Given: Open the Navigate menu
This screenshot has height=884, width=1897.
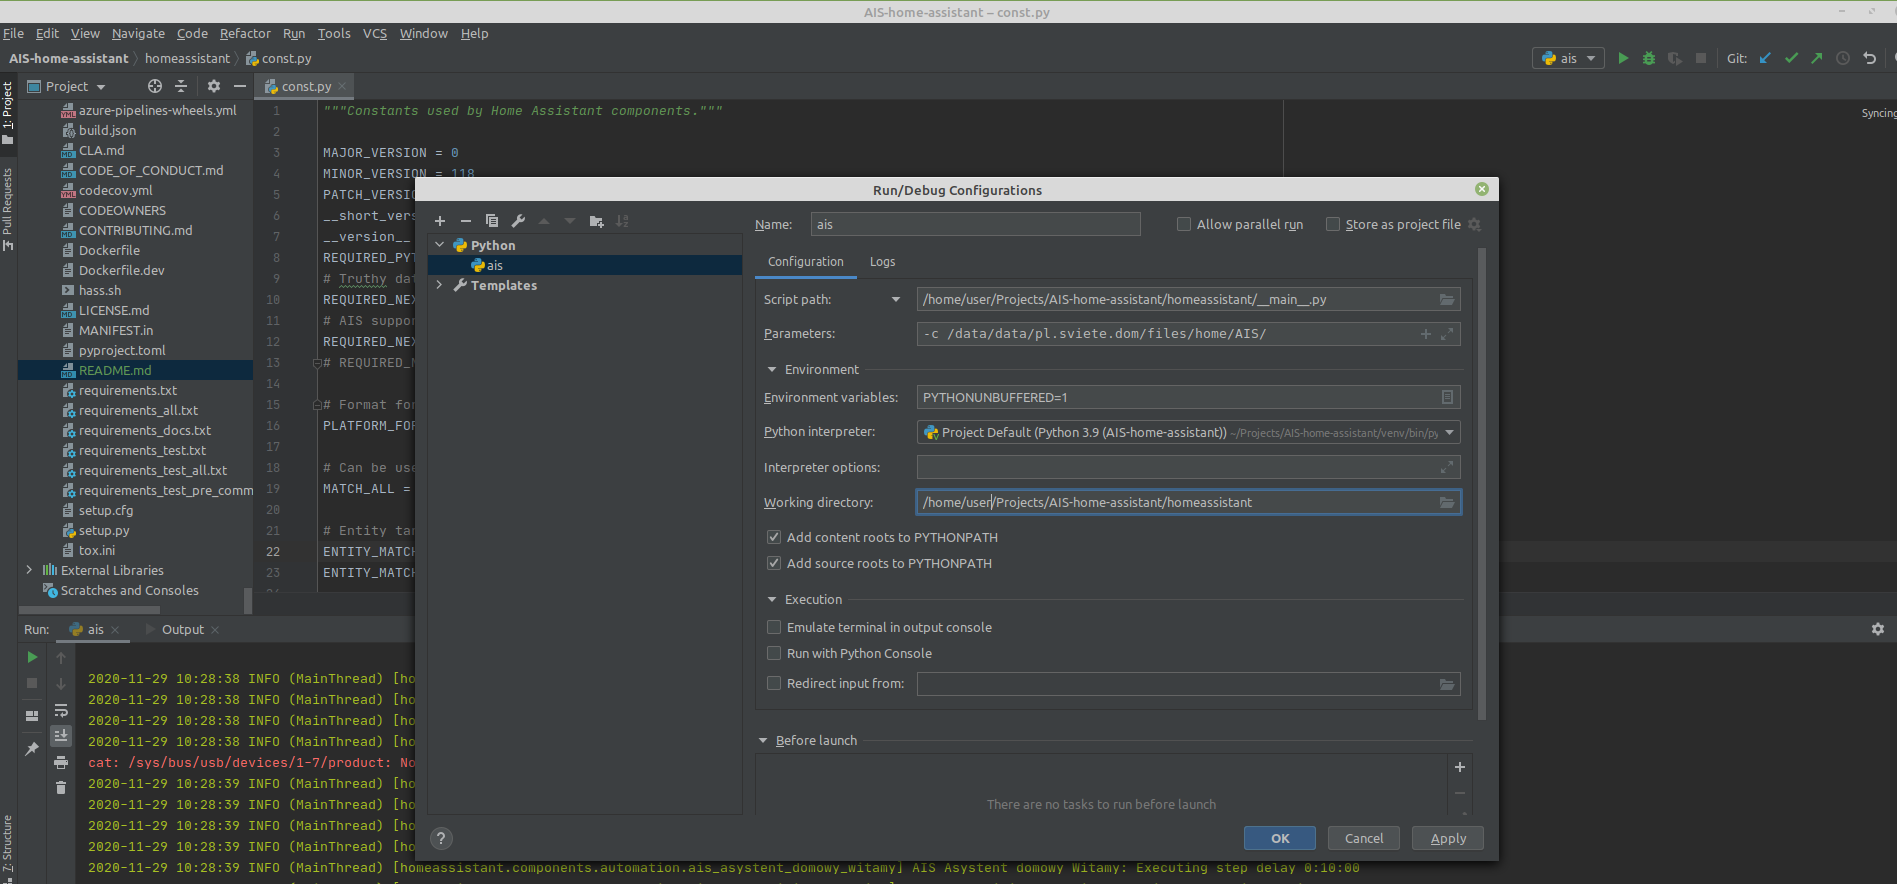Looking at the screenshot, I should 138,33.
